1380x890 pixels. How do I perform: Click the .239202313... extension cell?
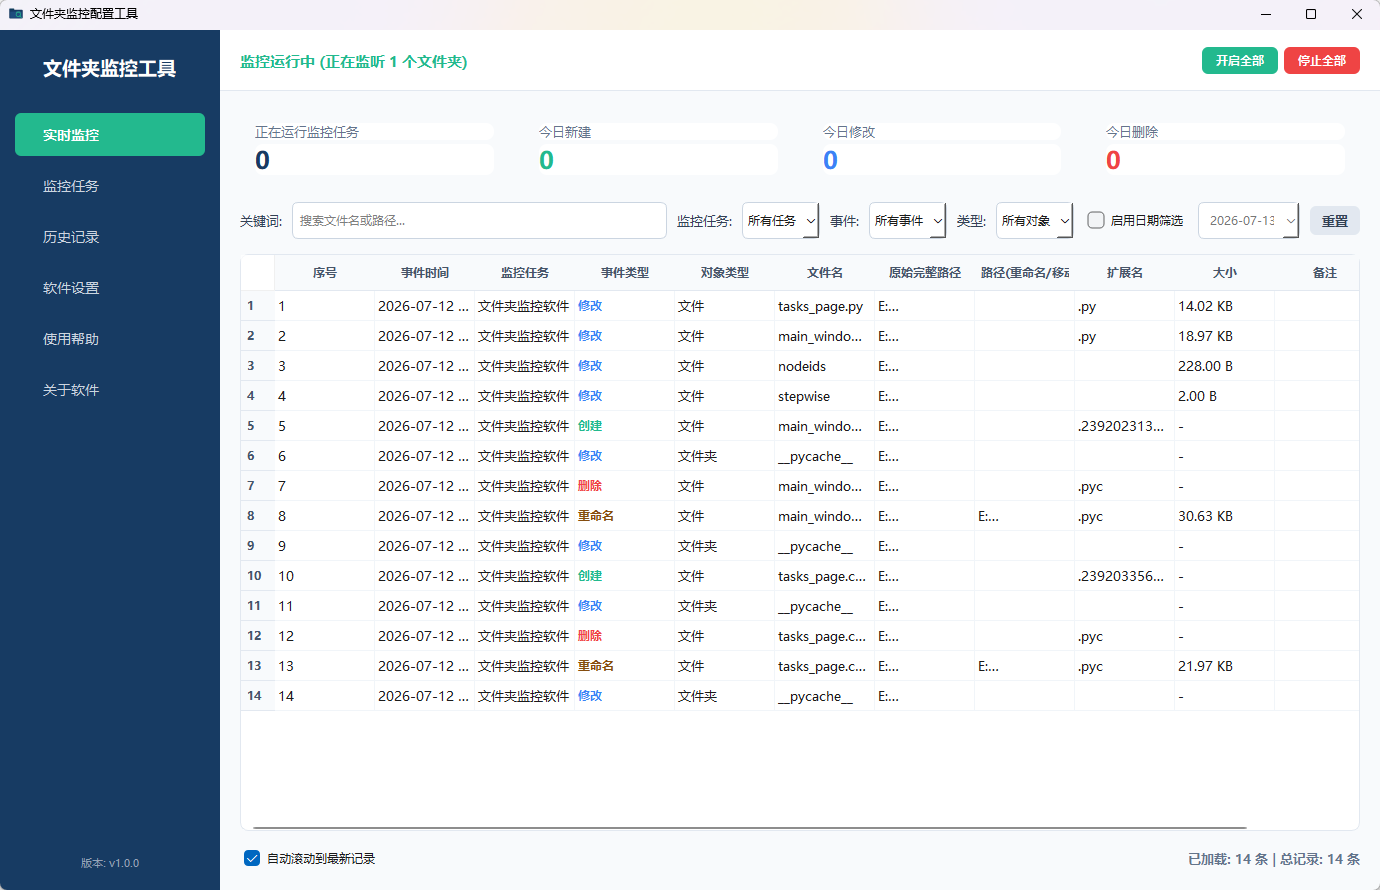1125,426
